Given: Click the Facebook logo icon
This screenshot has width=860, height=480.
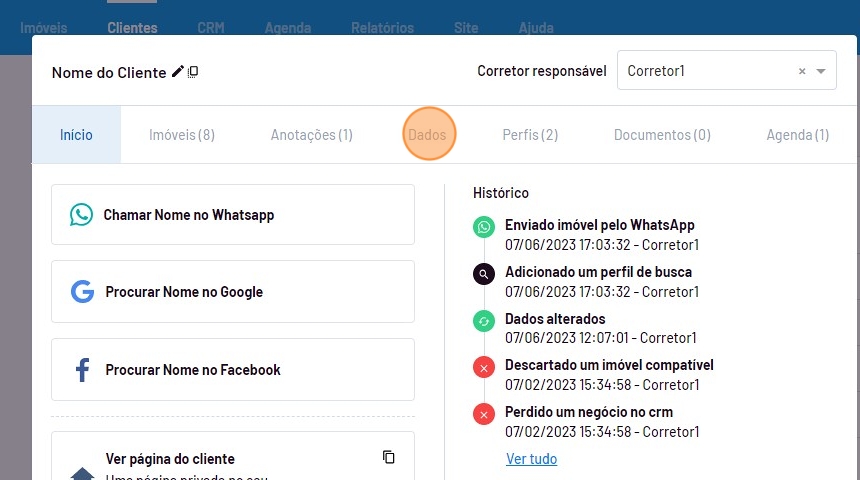Looking at the screenshot, I should [x=82, y=370].
